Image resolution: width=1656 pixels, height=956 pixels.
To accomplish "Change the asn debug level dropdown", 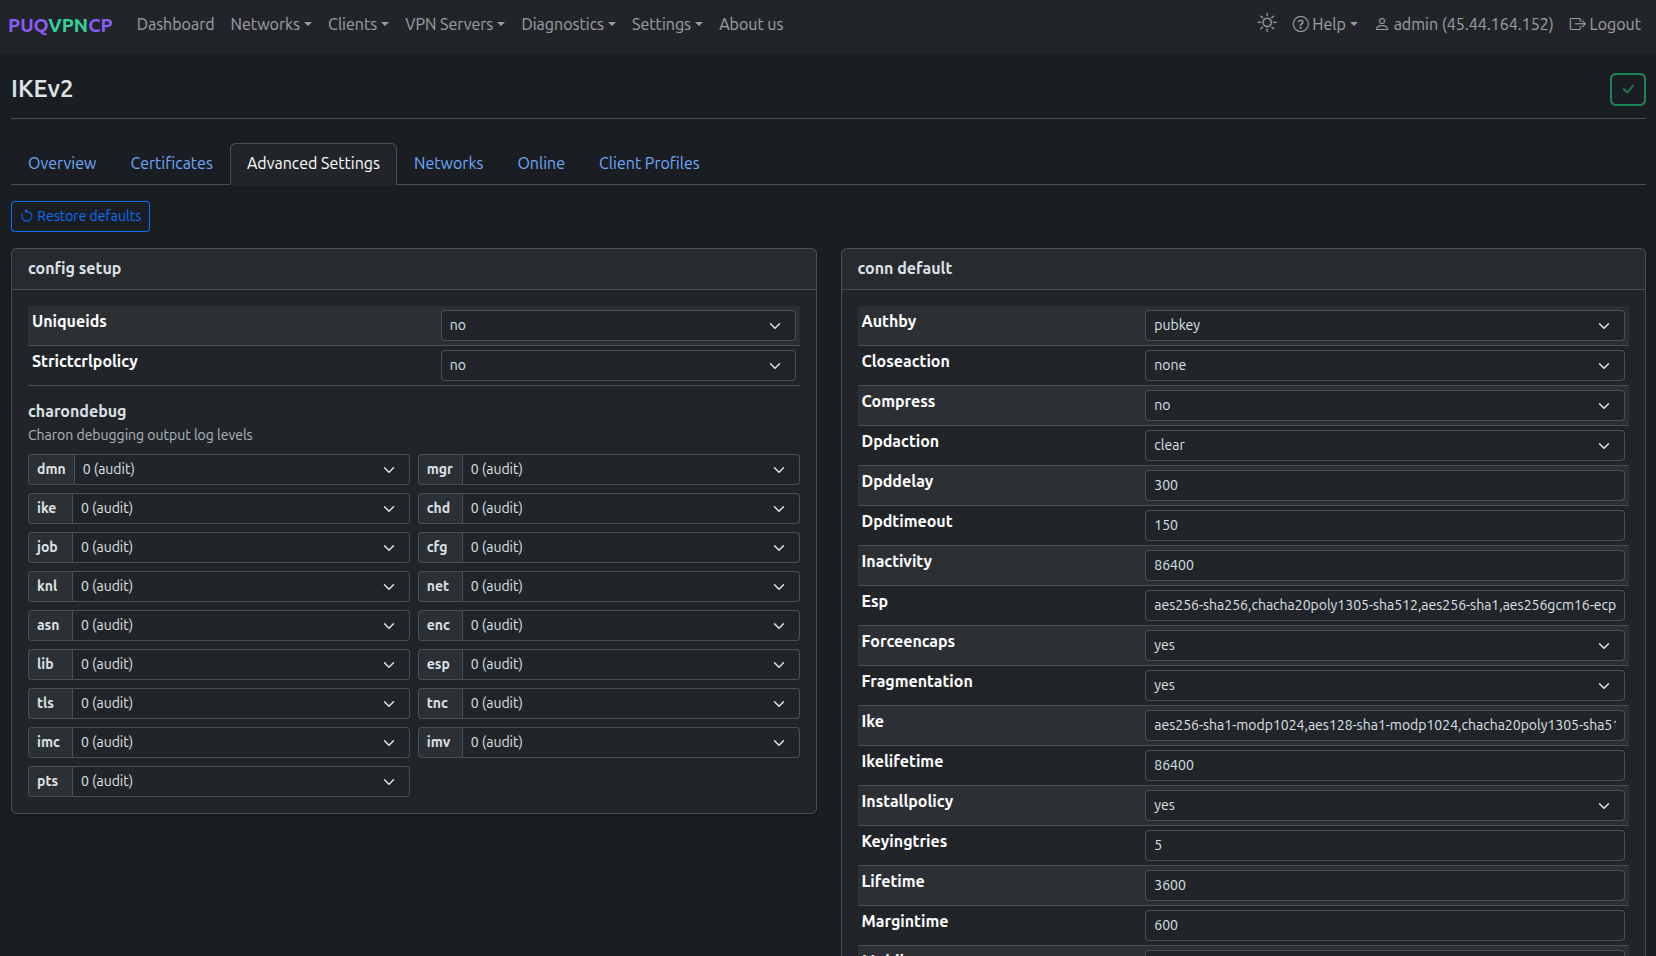I will pos(241,625).
